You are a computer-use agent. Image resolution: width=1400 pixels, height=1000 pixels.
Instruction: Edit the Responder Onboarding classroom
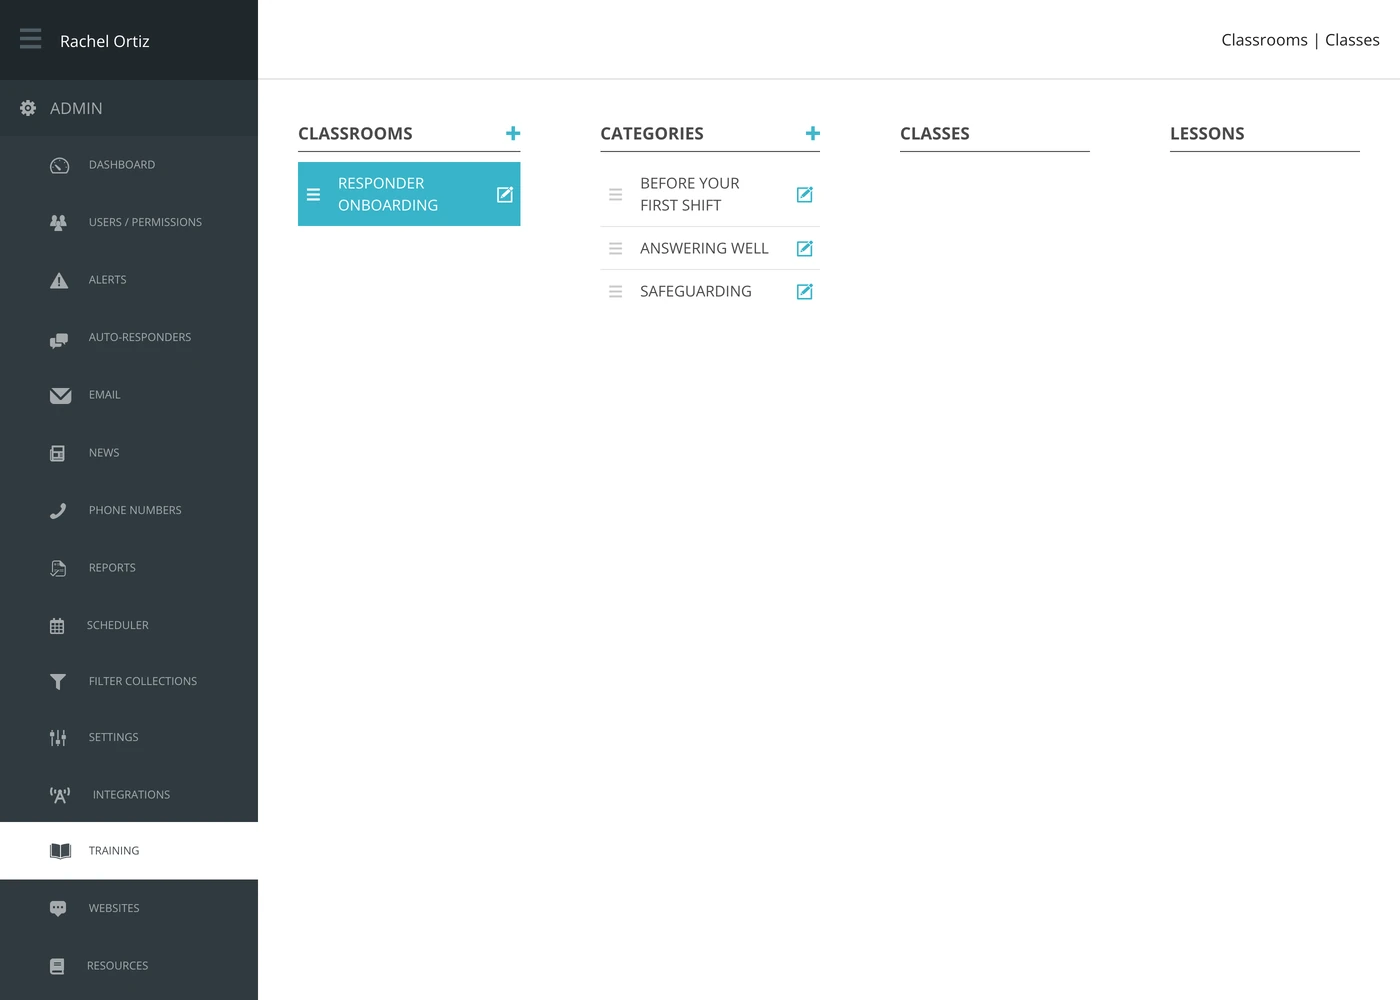tap(505, 194)
